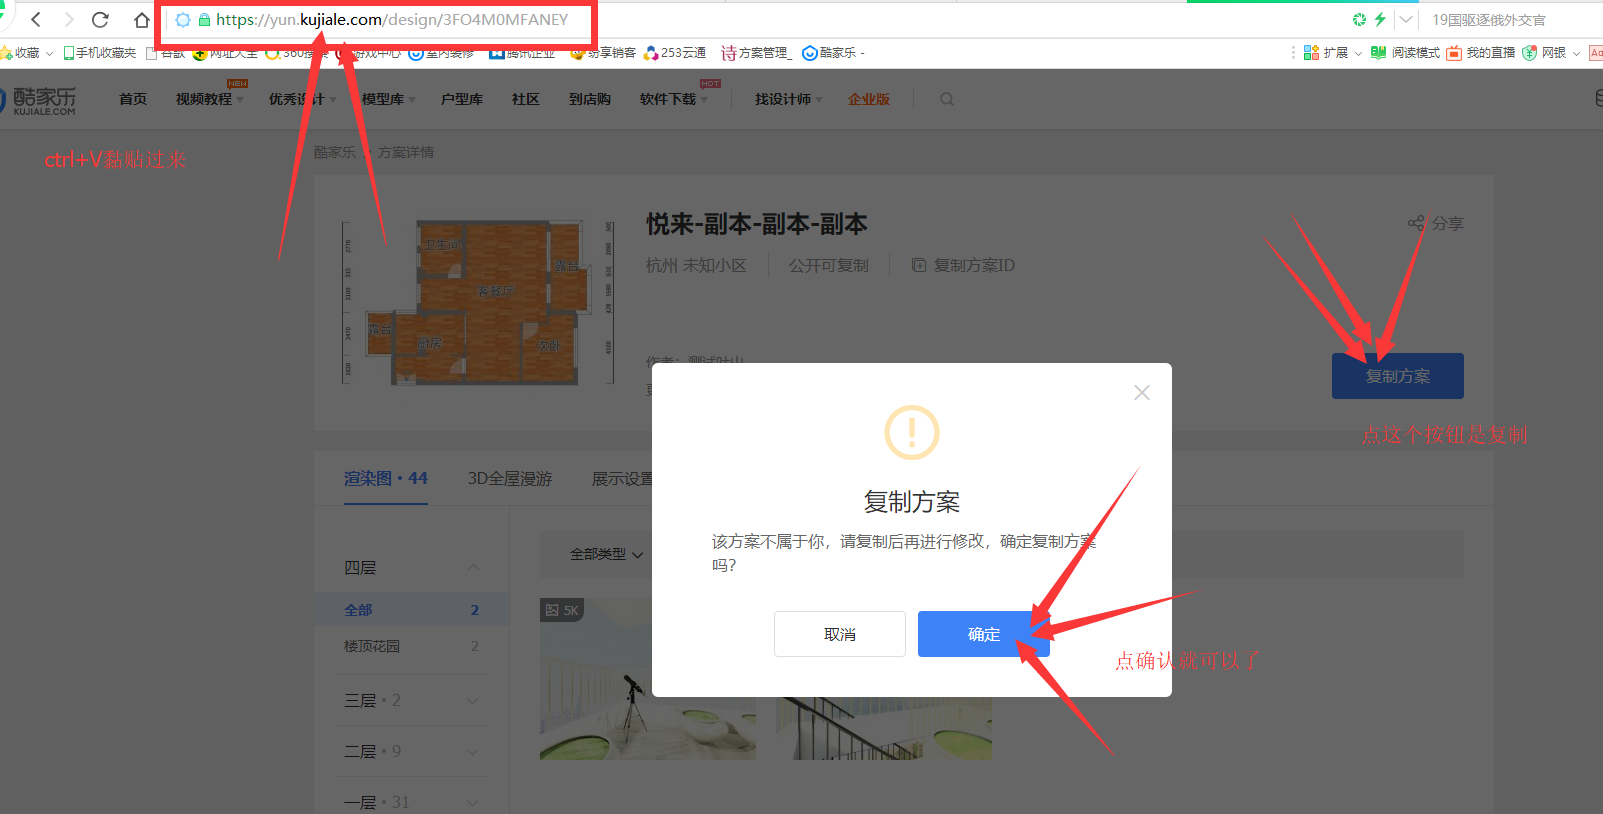The image size is (1603, 814).
Task: Open the address bar dropdown arrow
Action: [1406, 19]
